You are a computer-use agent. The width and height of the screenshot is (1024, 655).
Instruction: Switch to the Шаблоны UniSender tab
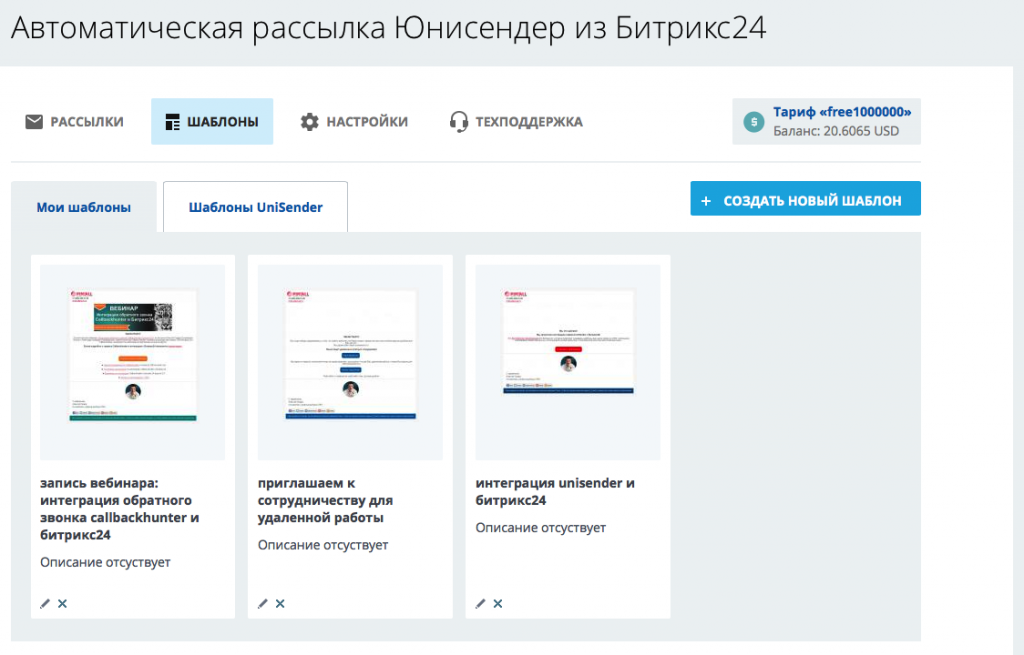pos(255,208)
